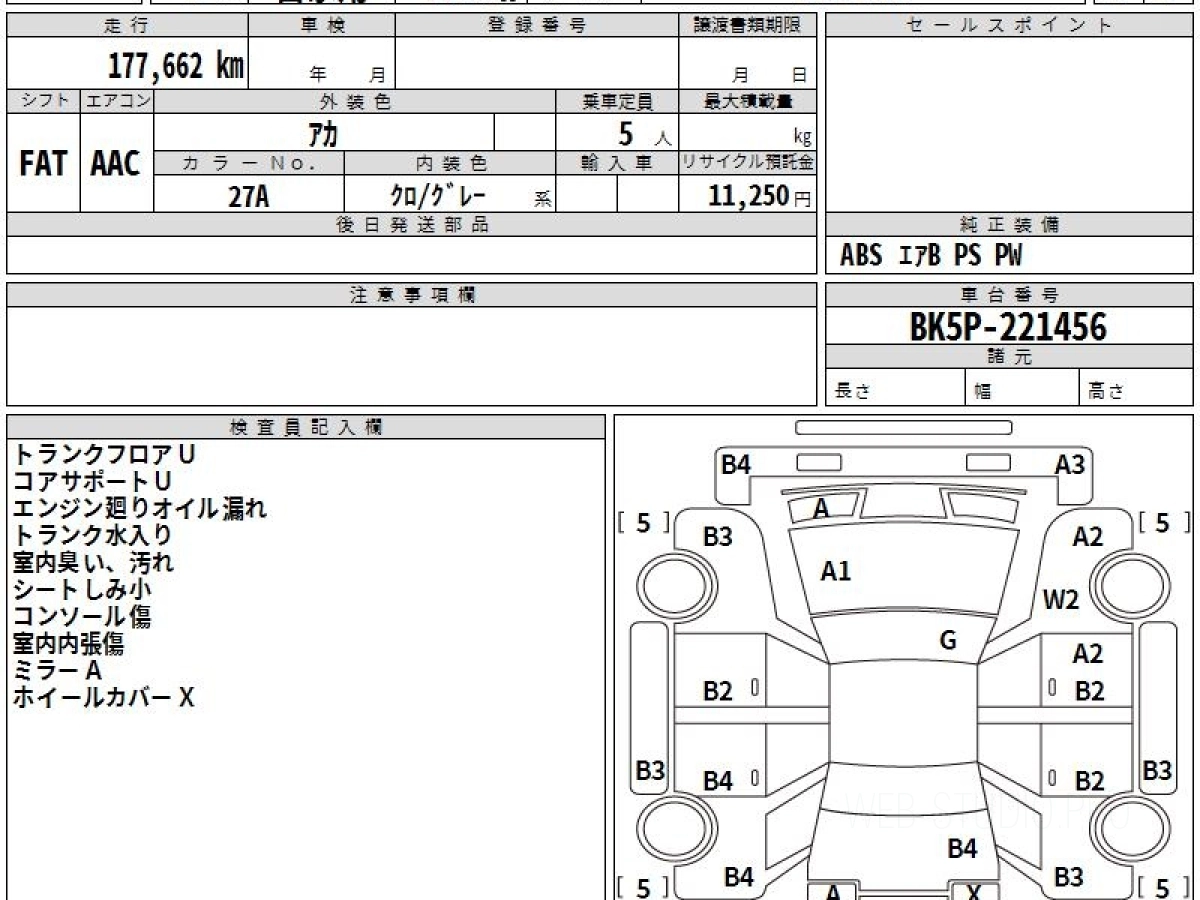Select the 登録番号 header

coord(537,26)
